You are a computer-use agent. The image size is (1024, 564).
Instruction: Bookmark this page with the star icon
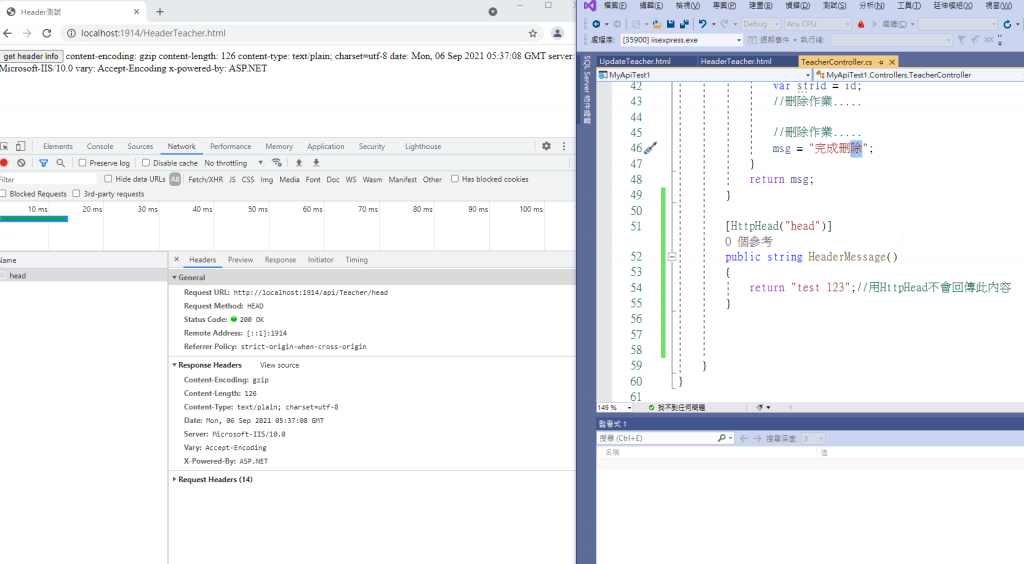pyautogui.click(x=534, y=33)
